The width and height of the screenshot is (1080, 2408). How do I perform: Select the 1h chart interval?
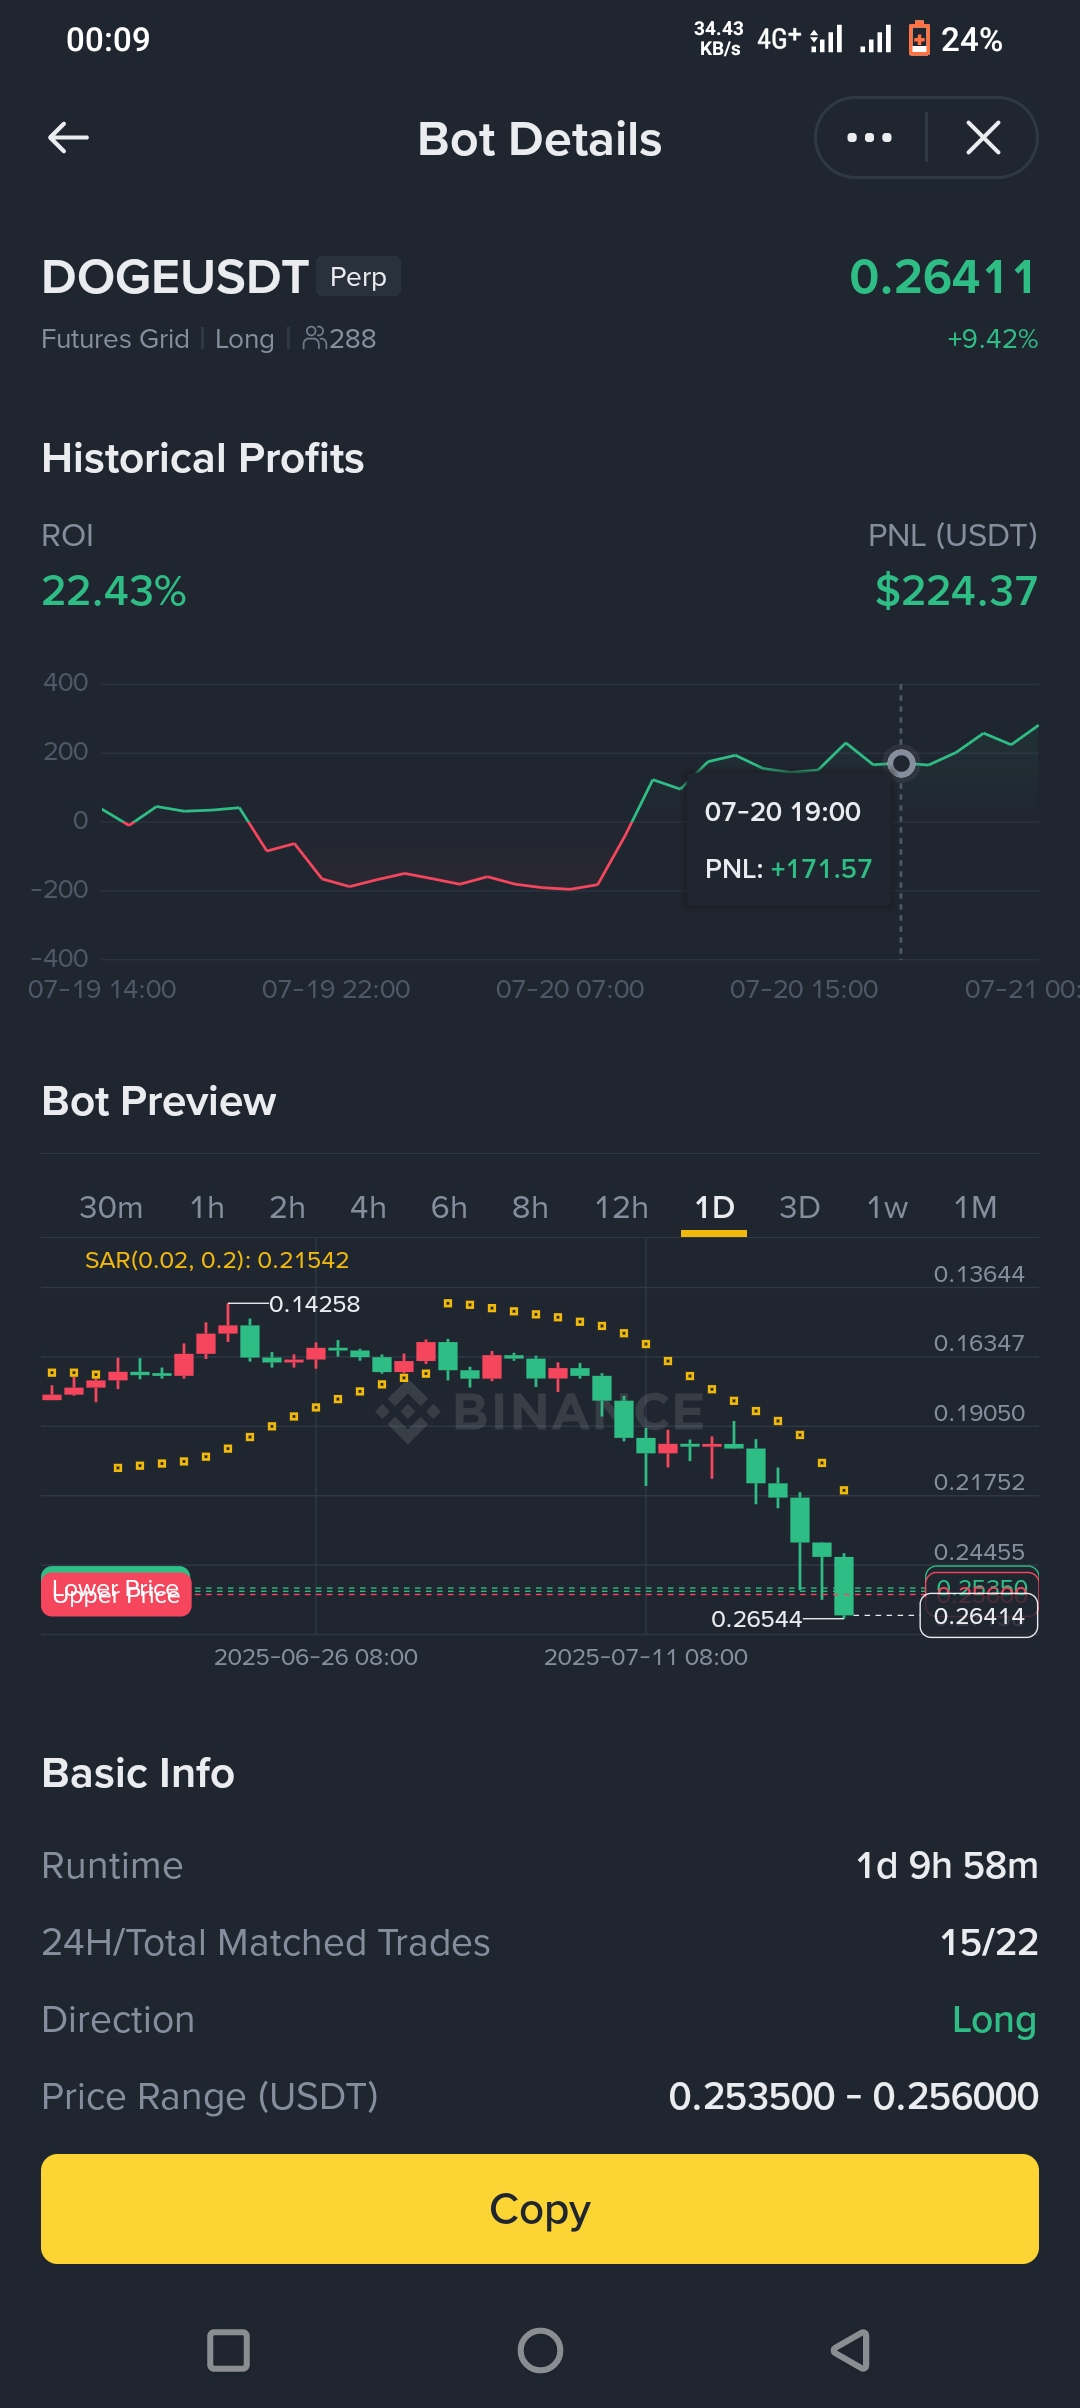[207, 1207]
